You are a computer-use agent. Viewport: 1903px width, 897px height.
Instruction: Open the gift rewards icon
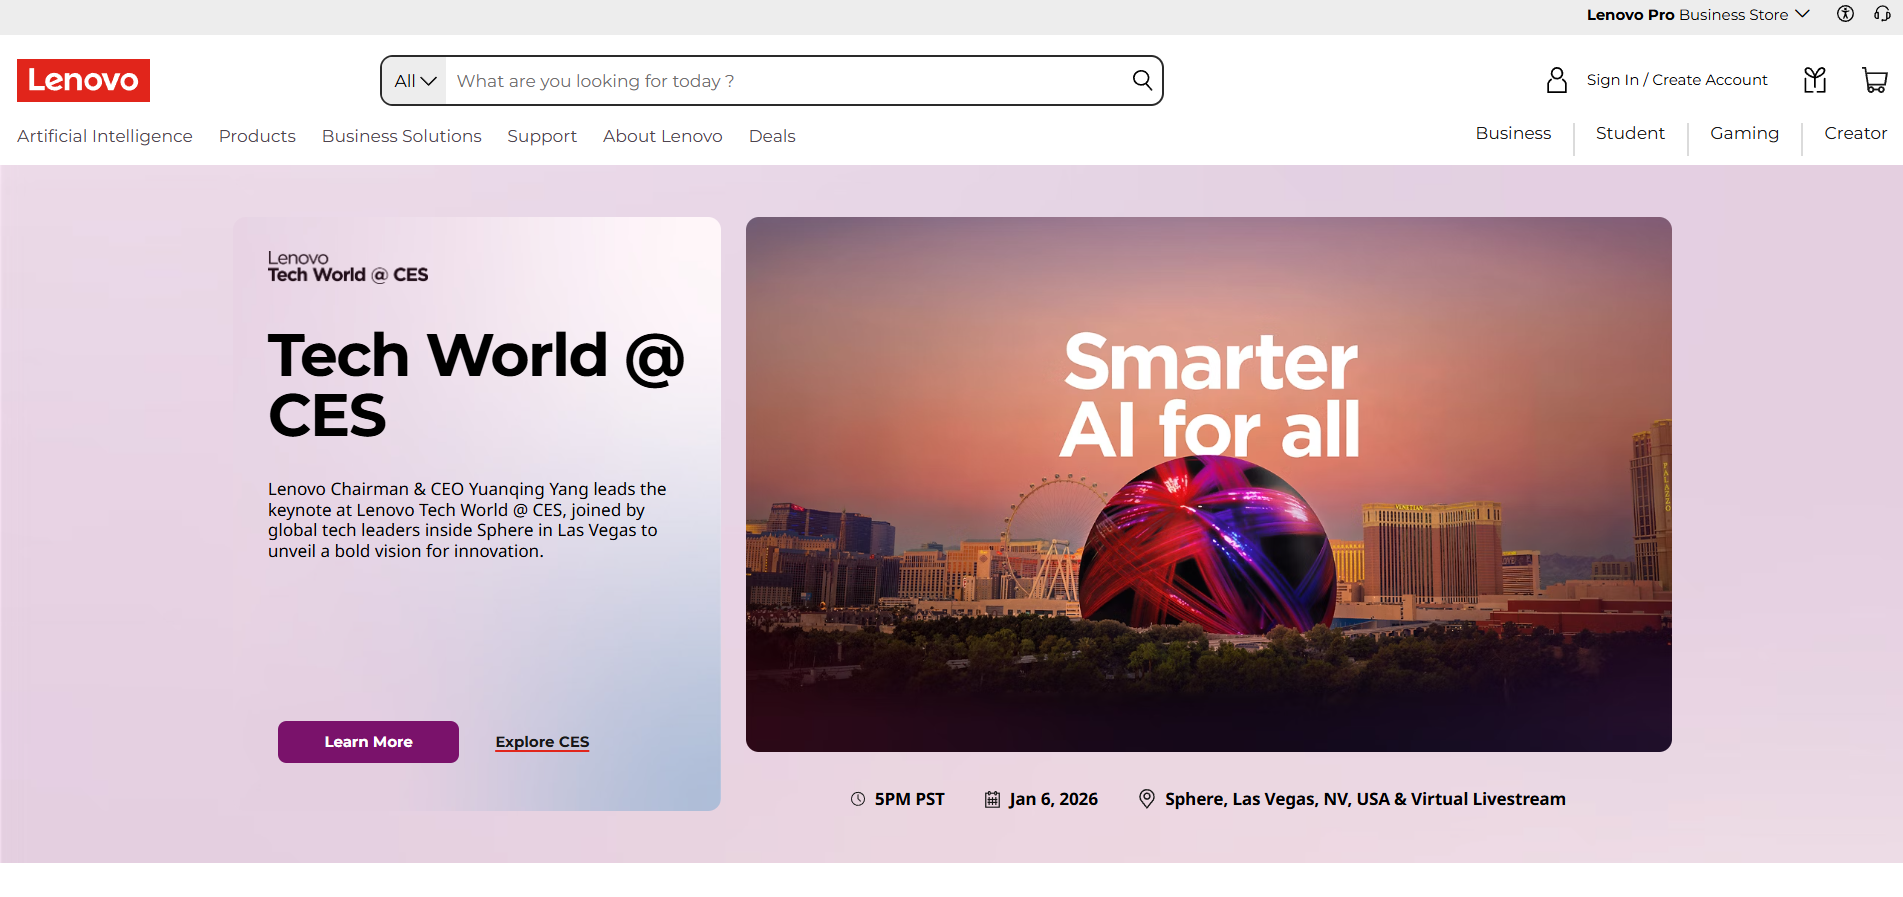[1815, 80]
